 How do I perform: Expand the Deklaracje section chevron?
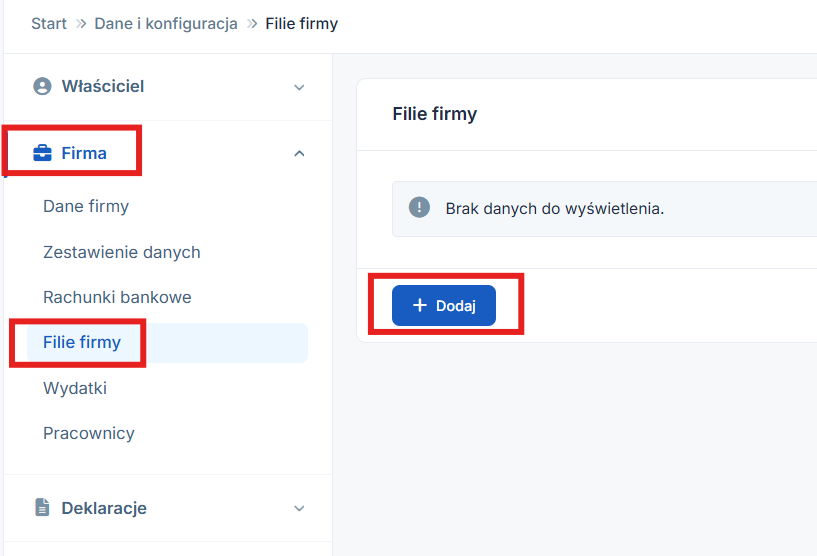[299, 508]
